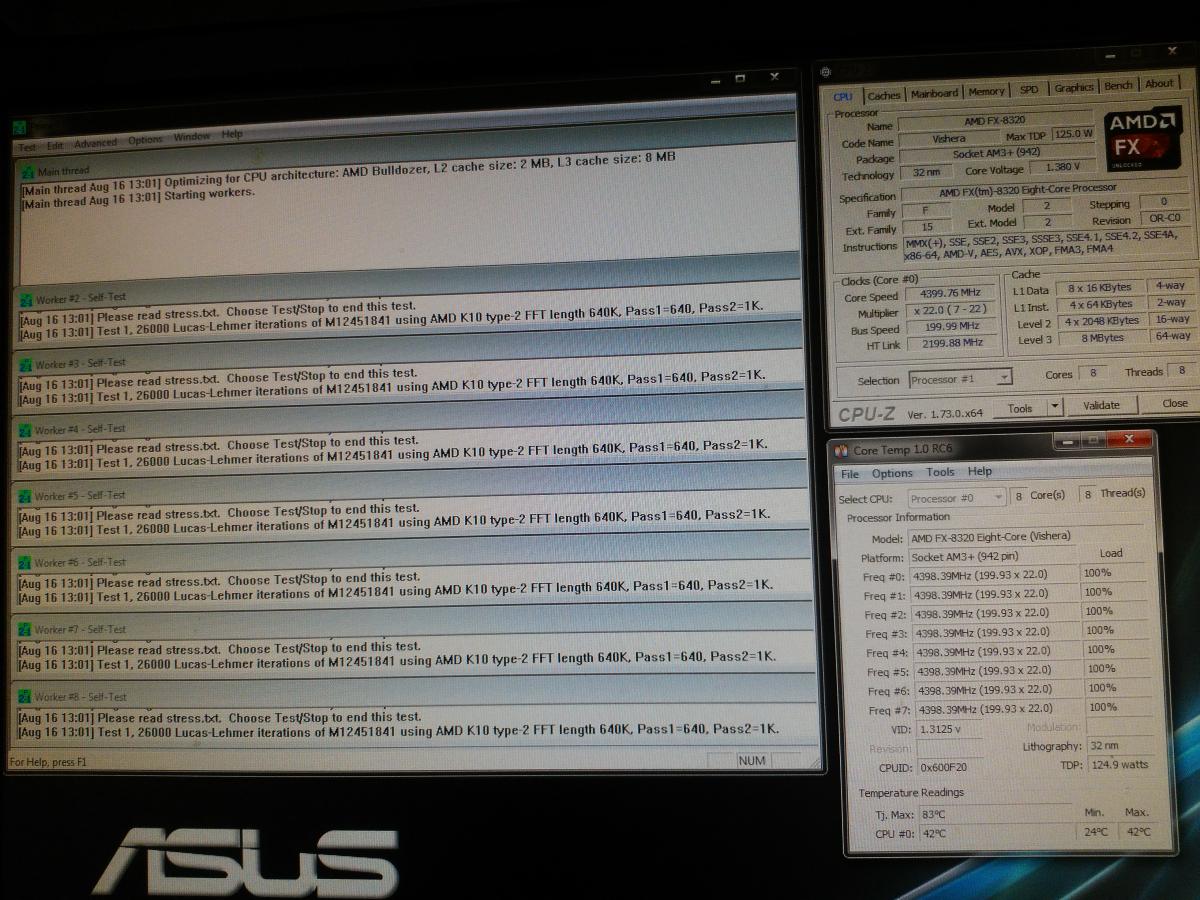Viewport: 1200px width, 900px height.
Task: Open Prime95's Options menu
Action: pyautogui.click(x=145, y=140)
